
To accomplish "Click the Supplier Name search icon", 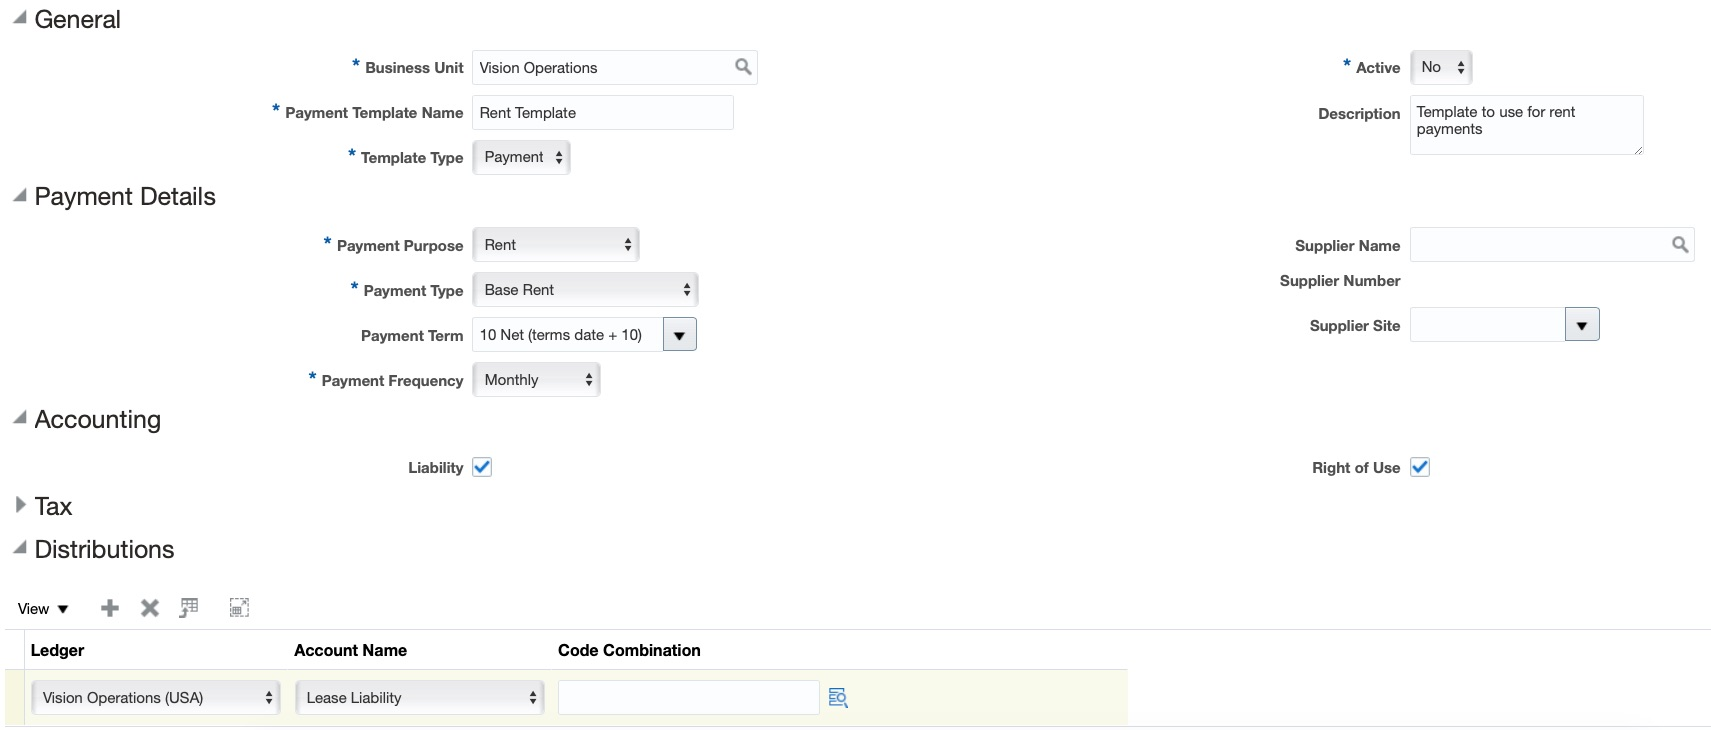I will [x=1680, y=245].
